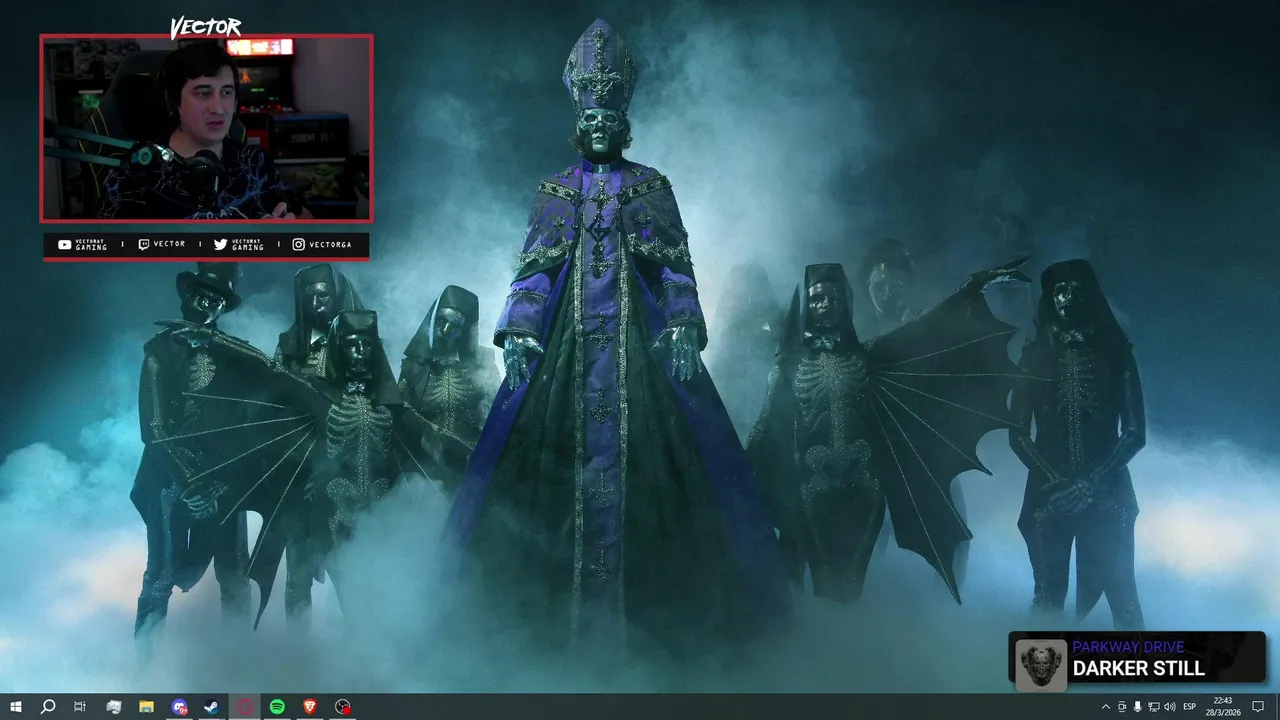Image resolution: width=1280 pixels, height=720 pixels.
Task: Open the purple app with 9+ badge
Action: click(179, 707)
